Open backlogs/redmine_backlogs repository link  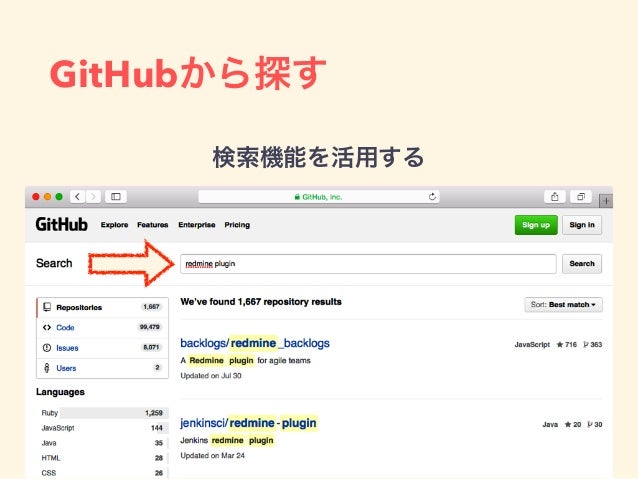255,343
